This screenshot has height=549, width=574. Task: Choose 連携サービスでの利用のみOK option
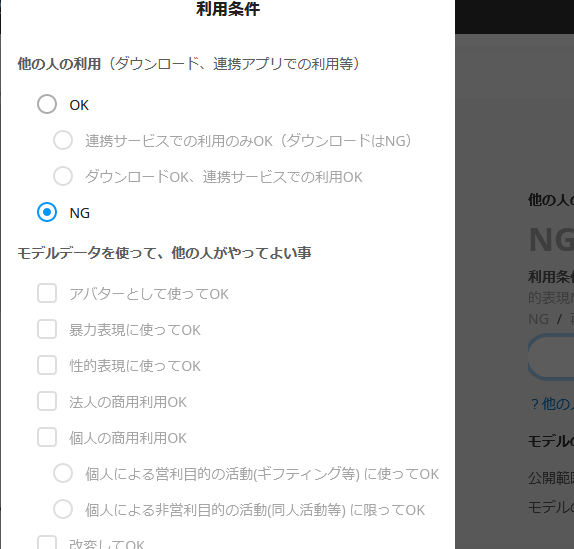pyautogui.click(x=63, y=140)
